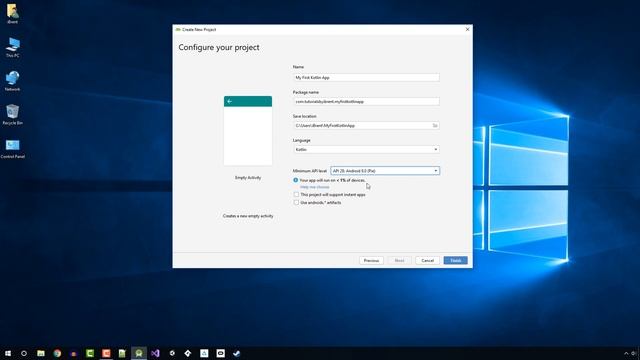Open the green Camtasia taskbar icon
The image size is (640, 360).
tap(90, 353)
